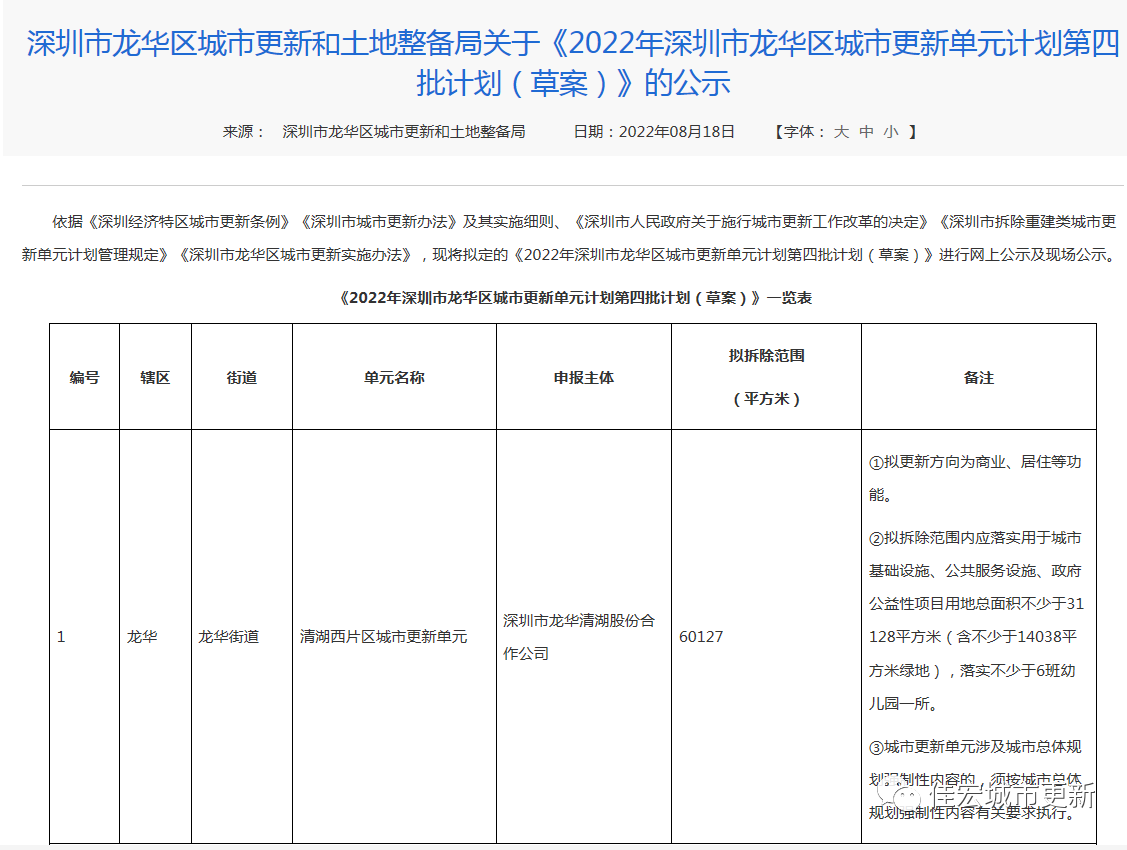Viewport: 1127px width, 850px height.
Task: Set font size to large (大)
Action: point(841,131)
